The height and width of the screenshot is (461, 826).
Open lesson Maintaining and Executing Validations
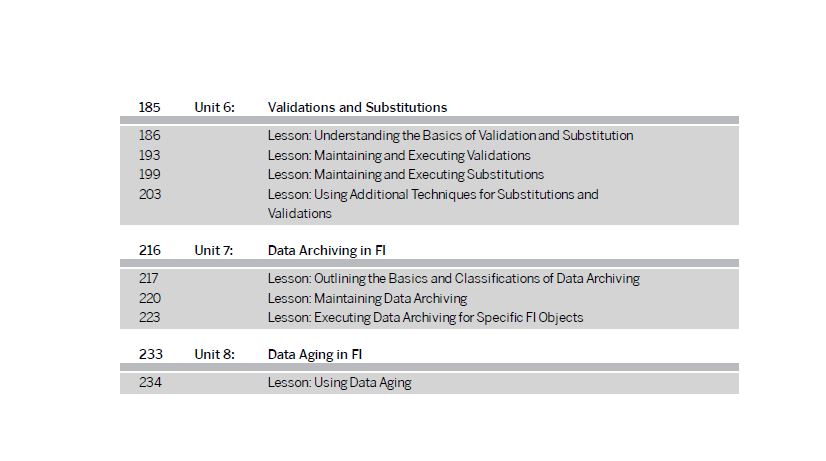[399, 155]
